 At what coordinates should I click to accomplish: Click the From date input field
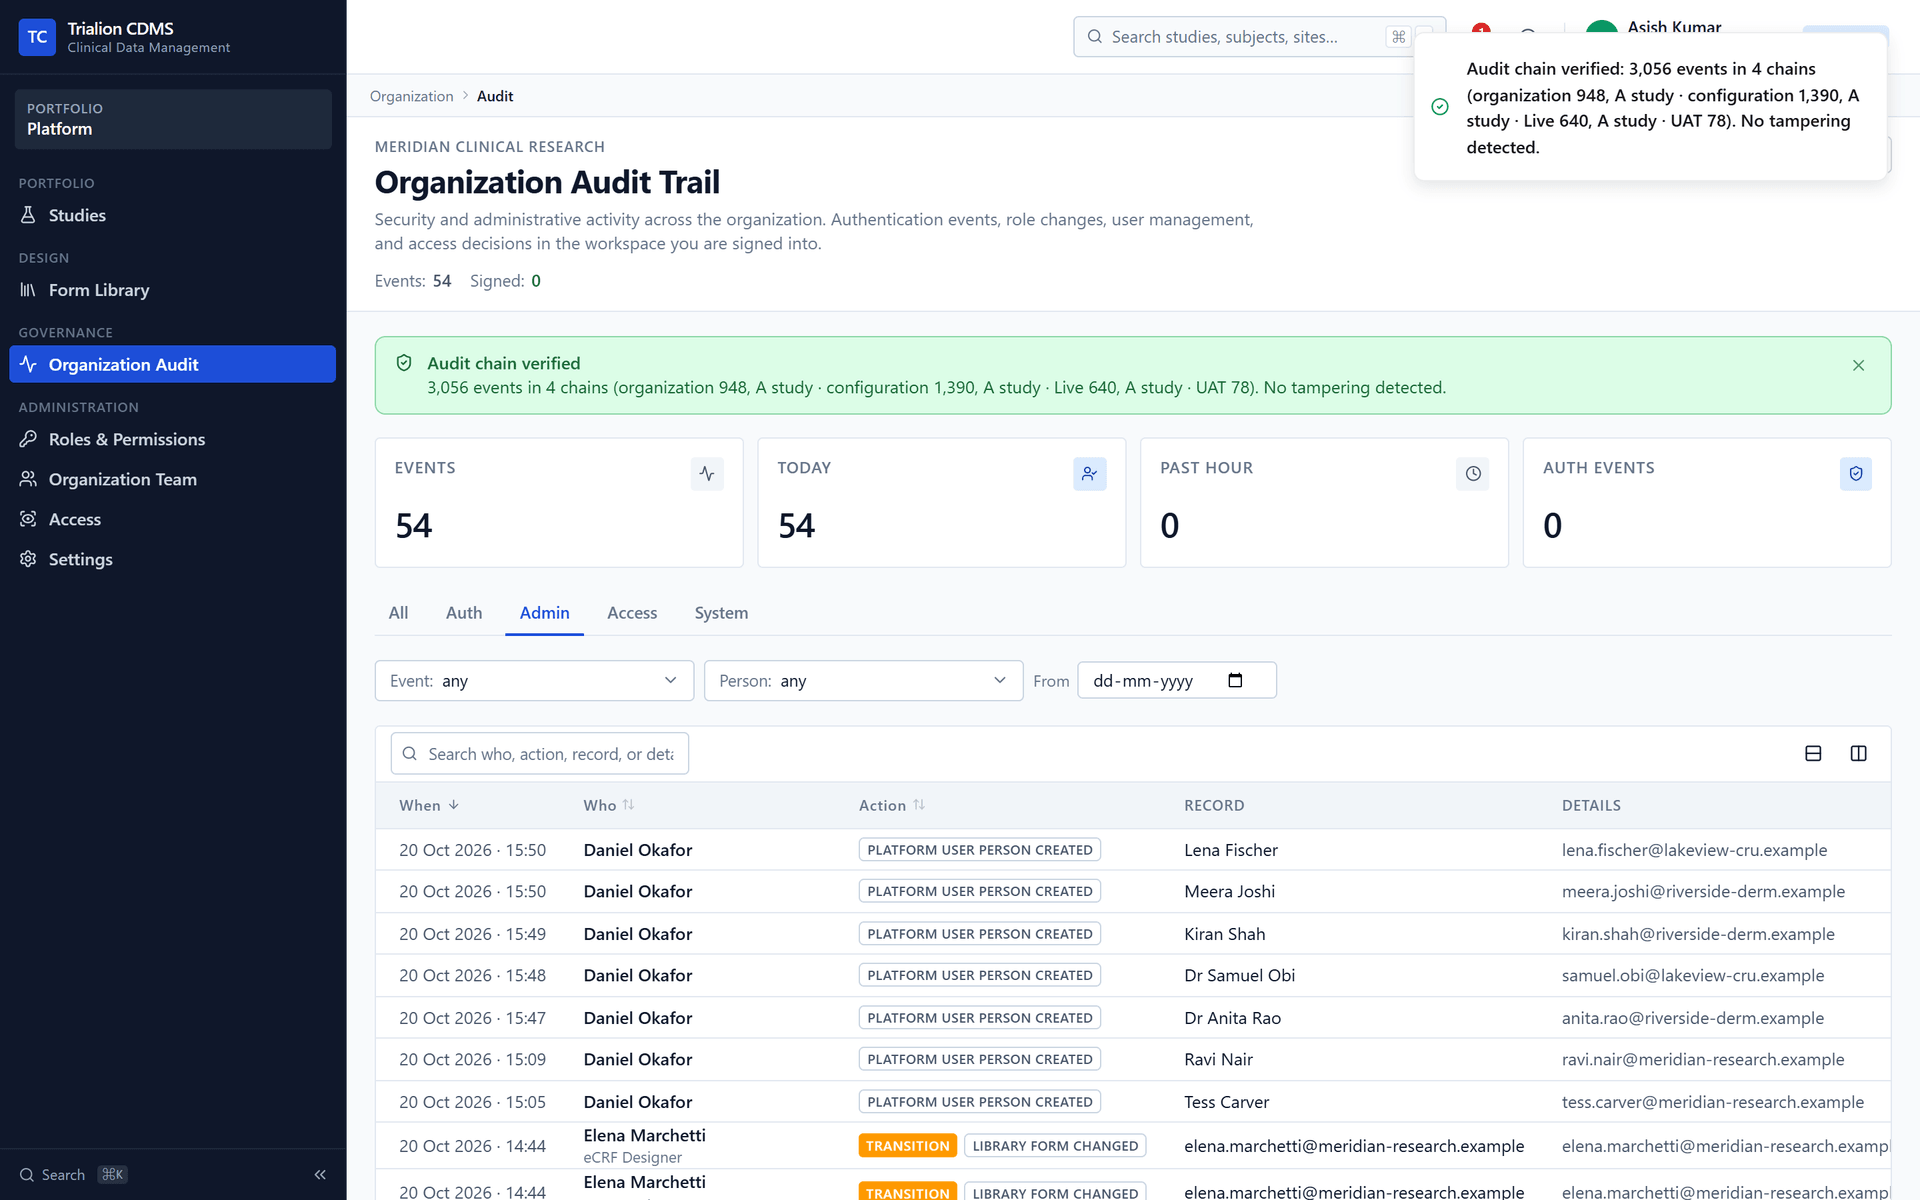(x=1177, y=681)
